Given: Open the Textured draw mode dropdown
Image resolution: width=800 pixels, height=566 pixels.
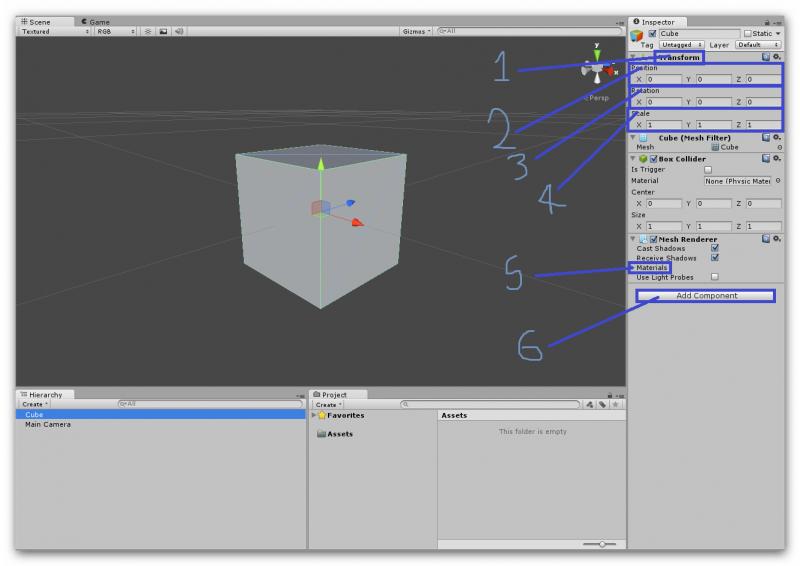Looking at the screenshot, I should pos(55,32).
